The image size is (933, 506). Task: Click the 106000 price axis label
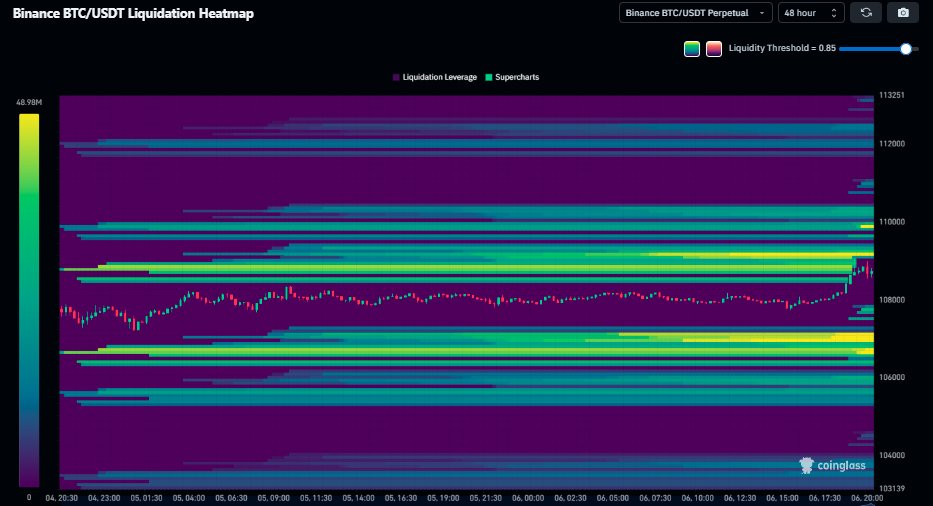(x=892, y=377)
